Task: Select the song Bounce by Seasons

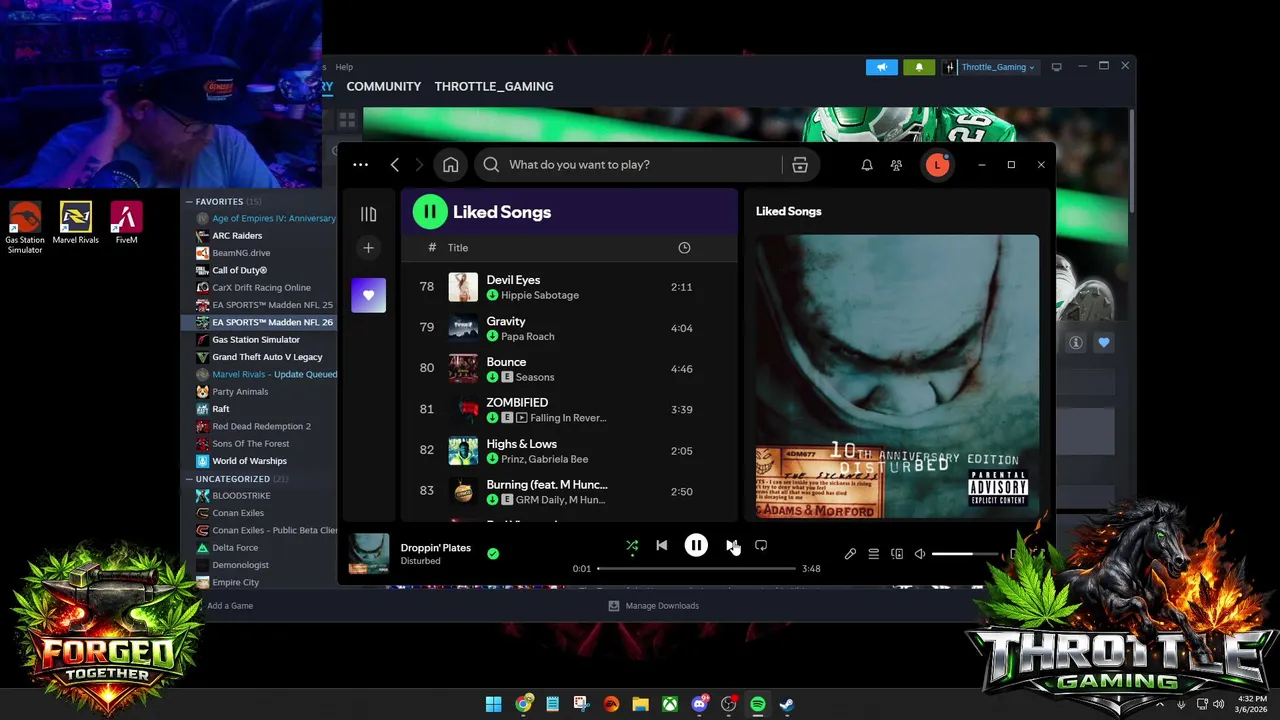Action: point(506,362)
